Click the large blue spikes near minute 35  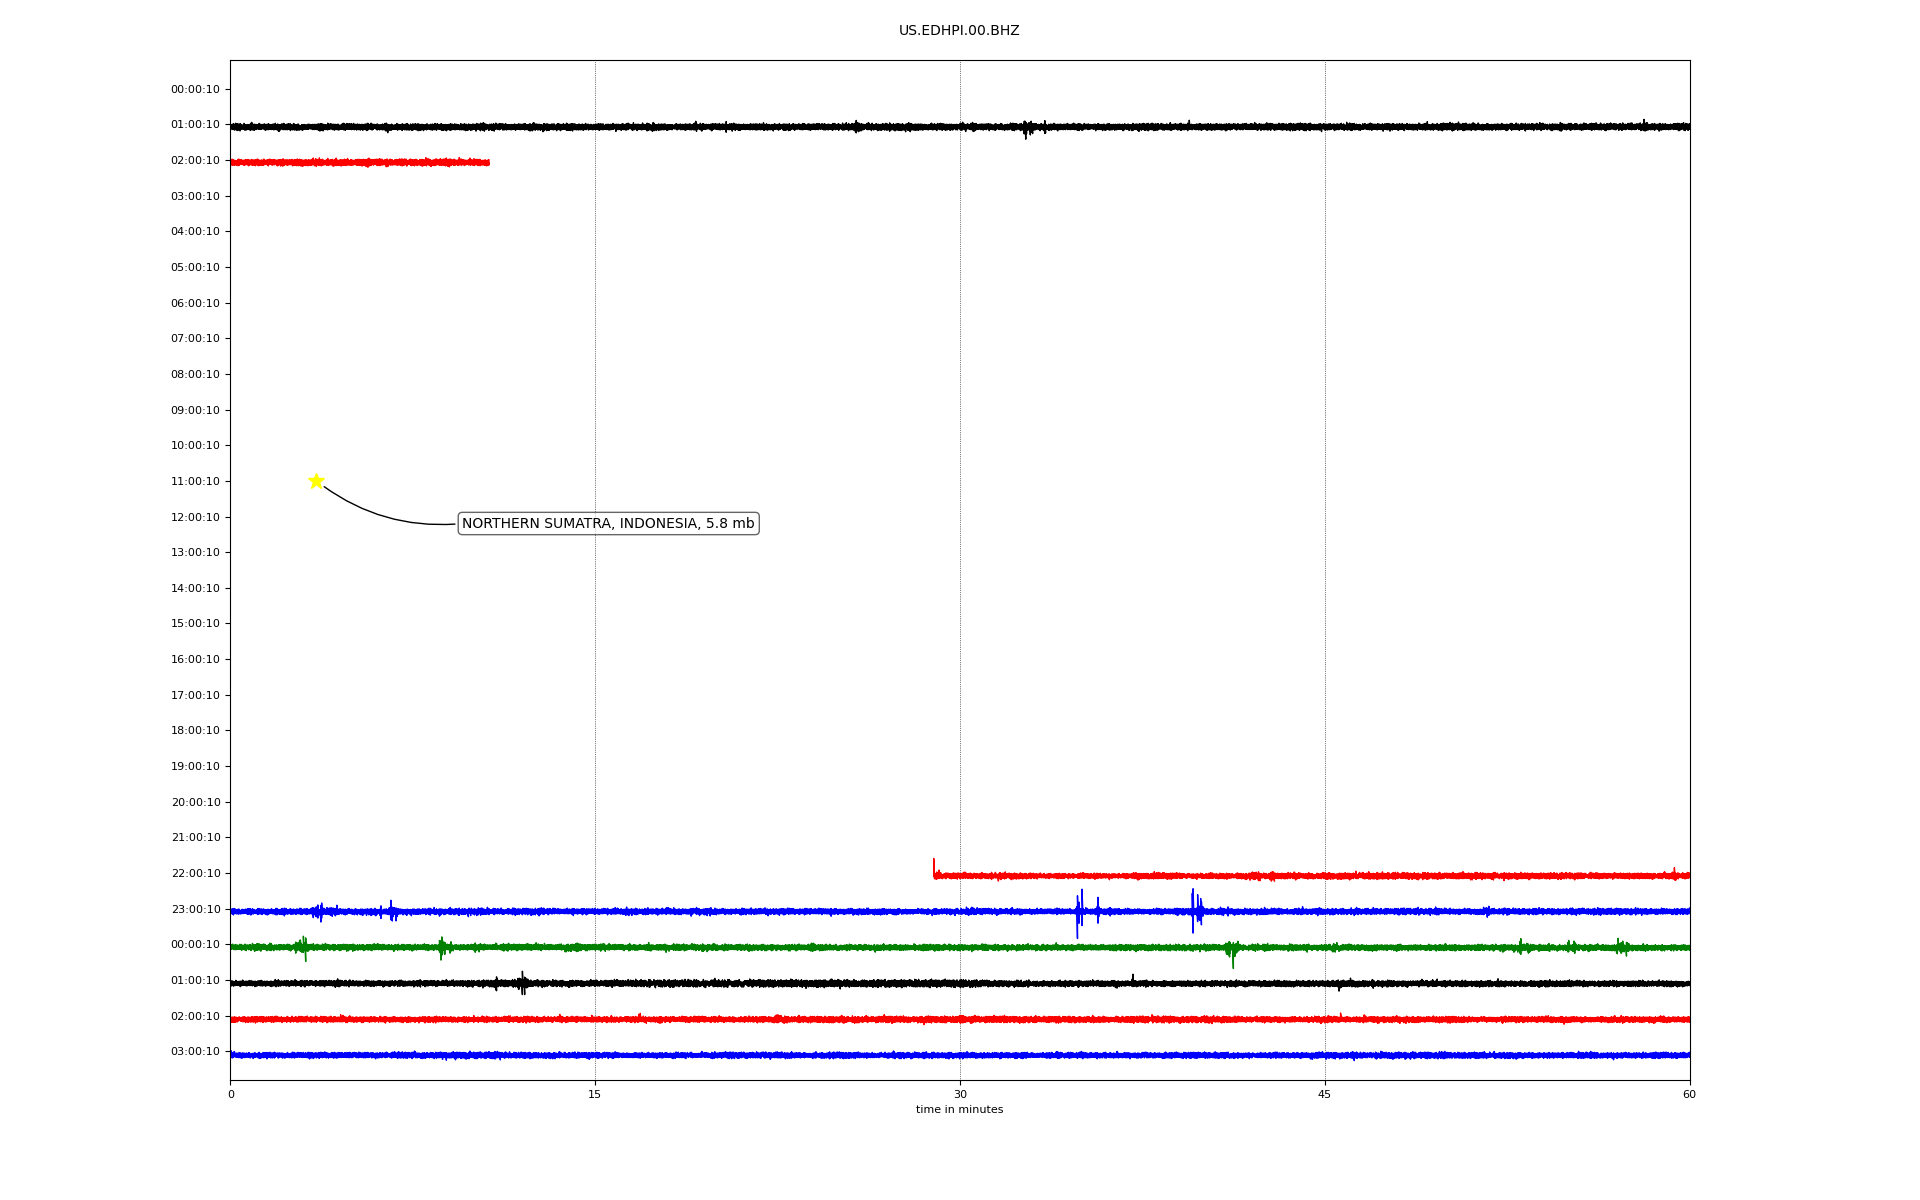tap(1079, 911)
